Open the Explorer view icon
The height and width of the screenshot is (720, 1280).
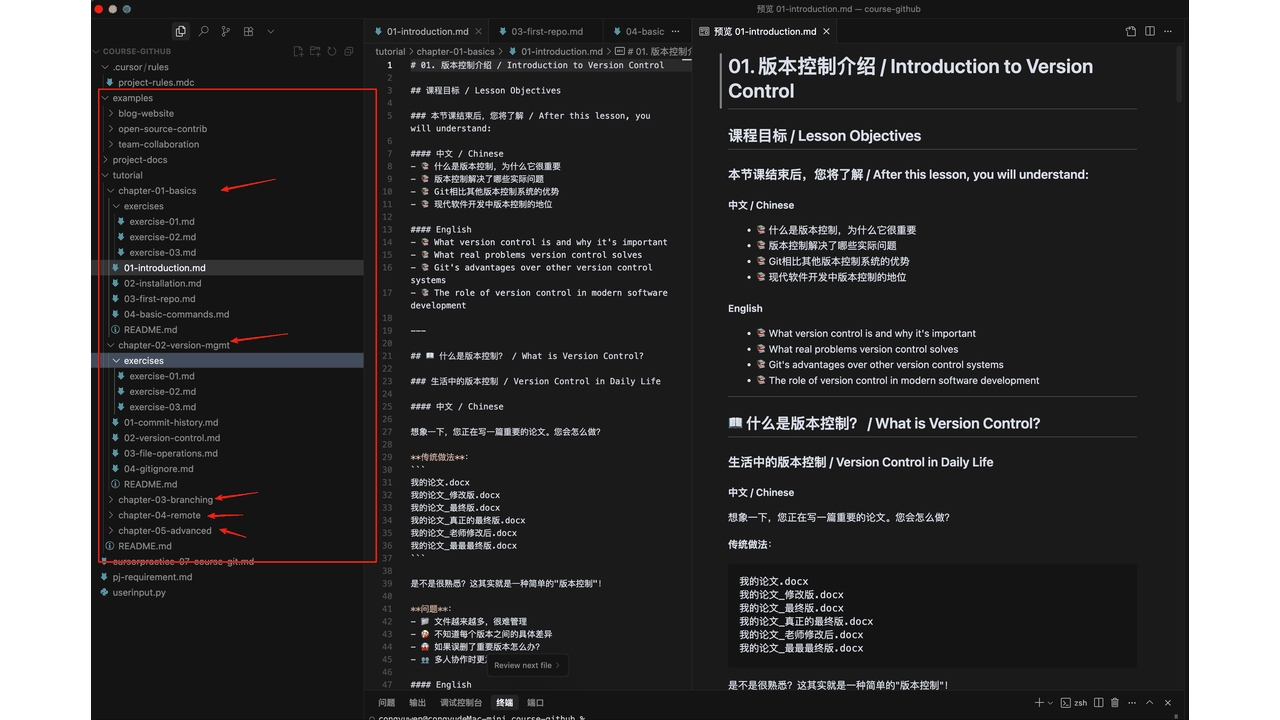click(180, 32)
